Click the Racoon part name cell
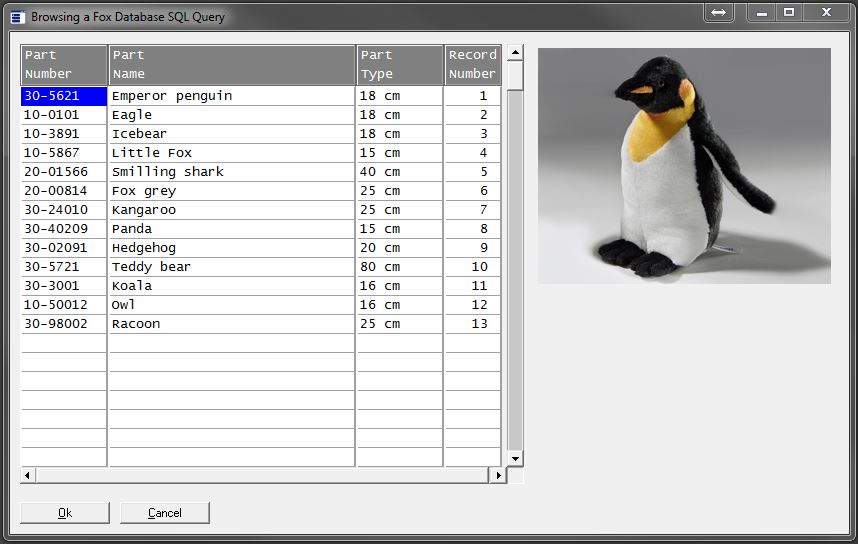 pos(231,324)
